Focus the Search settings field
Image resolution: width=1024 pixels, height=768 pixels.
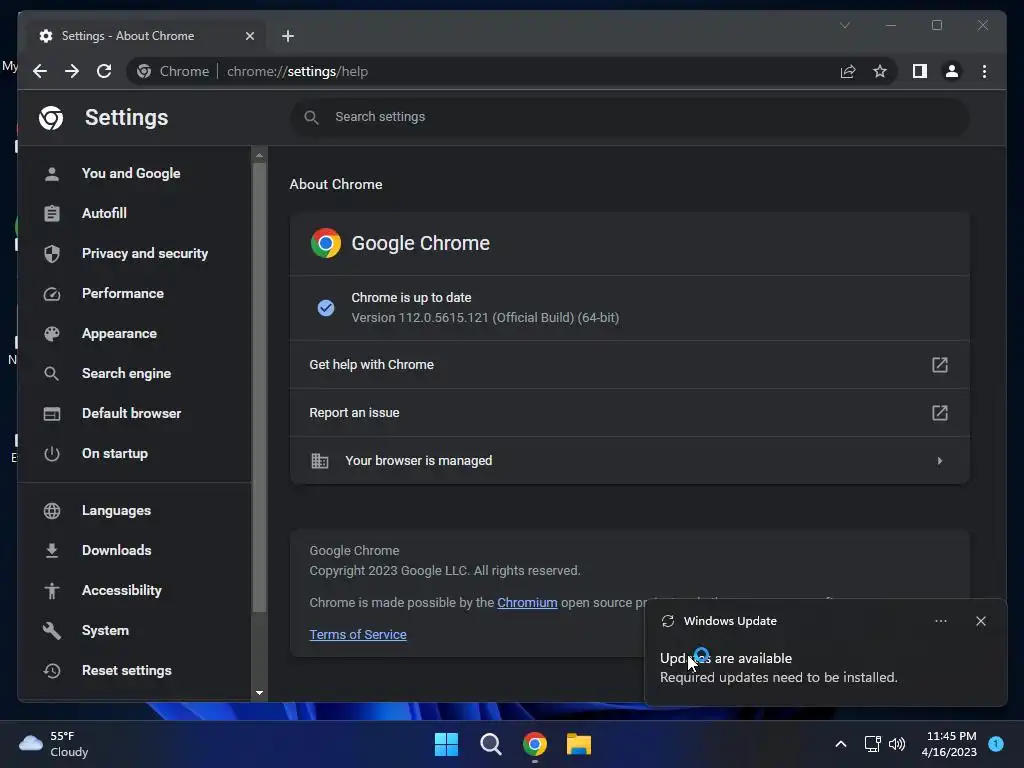tap(630, 117)
